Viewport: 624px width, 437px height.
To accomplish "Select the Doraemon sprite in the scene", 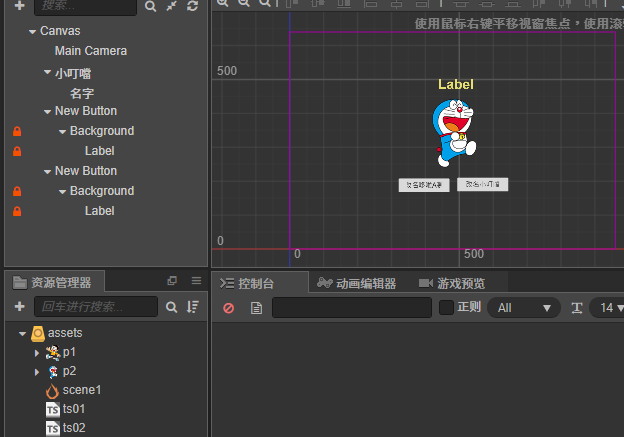I will (454, 133).
